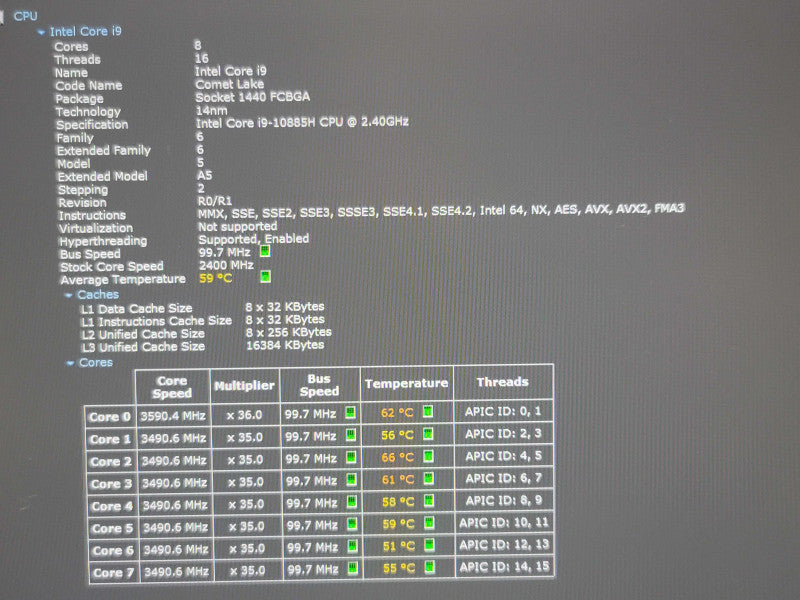
Task: Click Core 3 temperature graph icon
Action: 429,478
